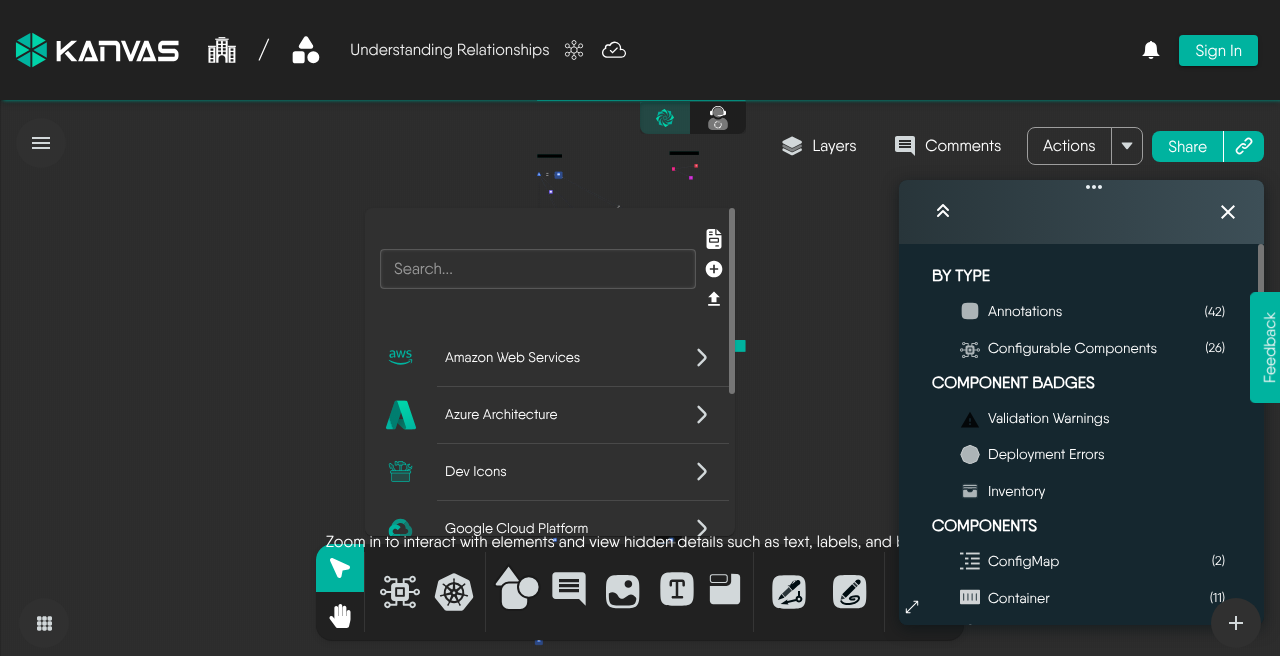Select the freehand pencil tool
1280x656 pixels.
click(x=850, y=592)
